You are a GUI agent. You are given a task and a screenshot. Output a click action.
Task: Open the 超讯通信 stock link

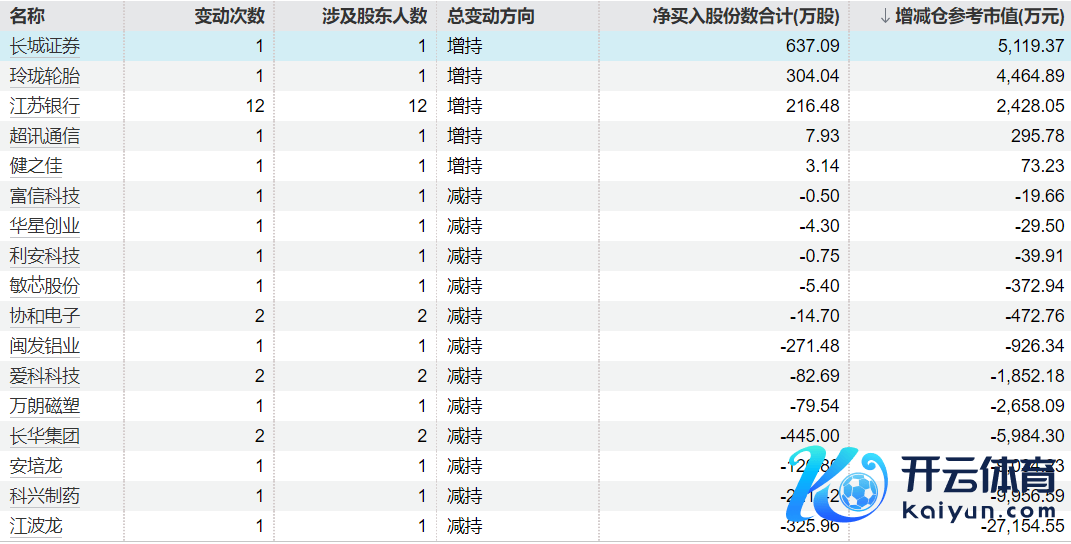pos(45,136)
